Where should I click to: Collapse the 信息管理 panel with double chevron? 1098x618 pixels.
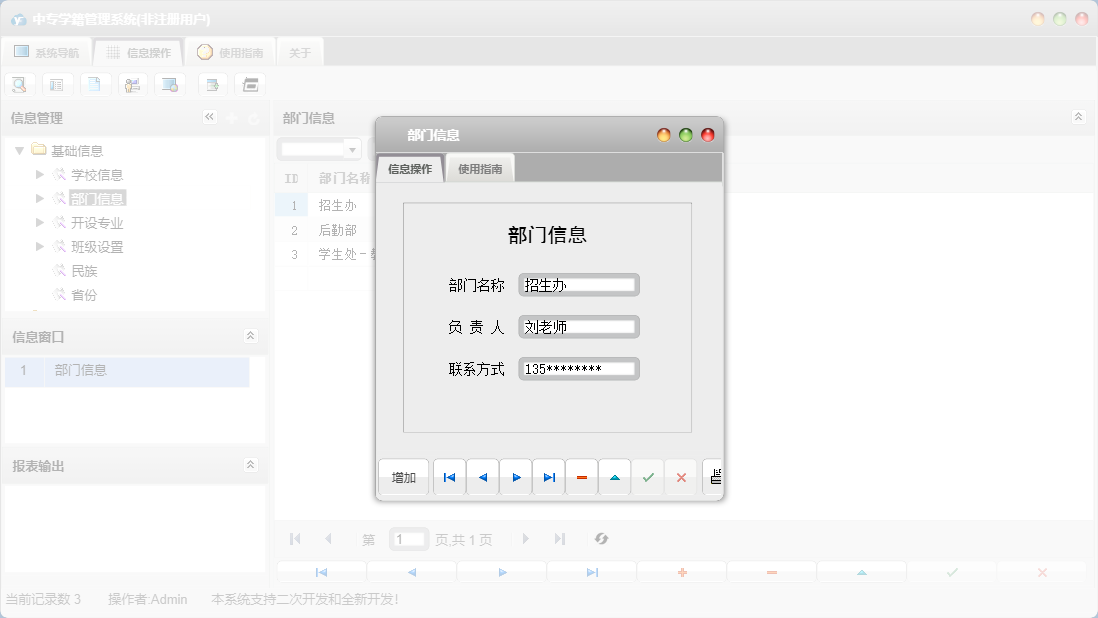tap(210, 116)
